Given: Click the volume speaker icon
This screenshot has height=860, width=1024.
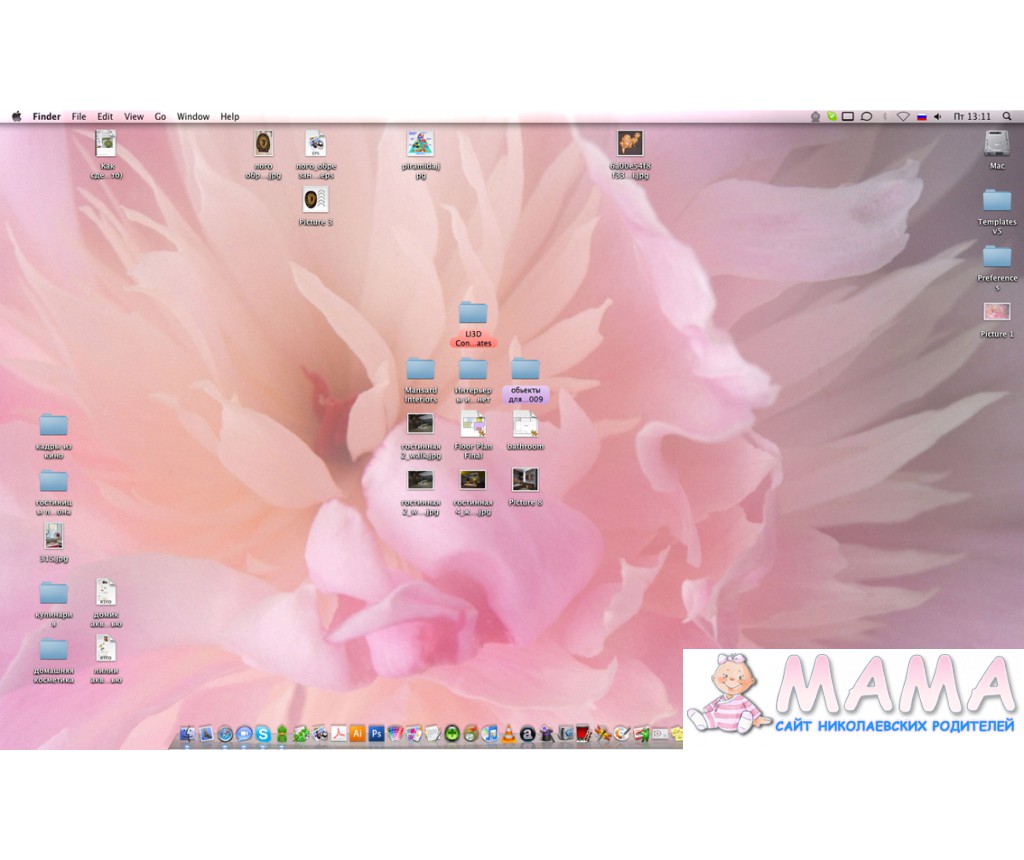Looking at the screenshot, I should (937, 117).
